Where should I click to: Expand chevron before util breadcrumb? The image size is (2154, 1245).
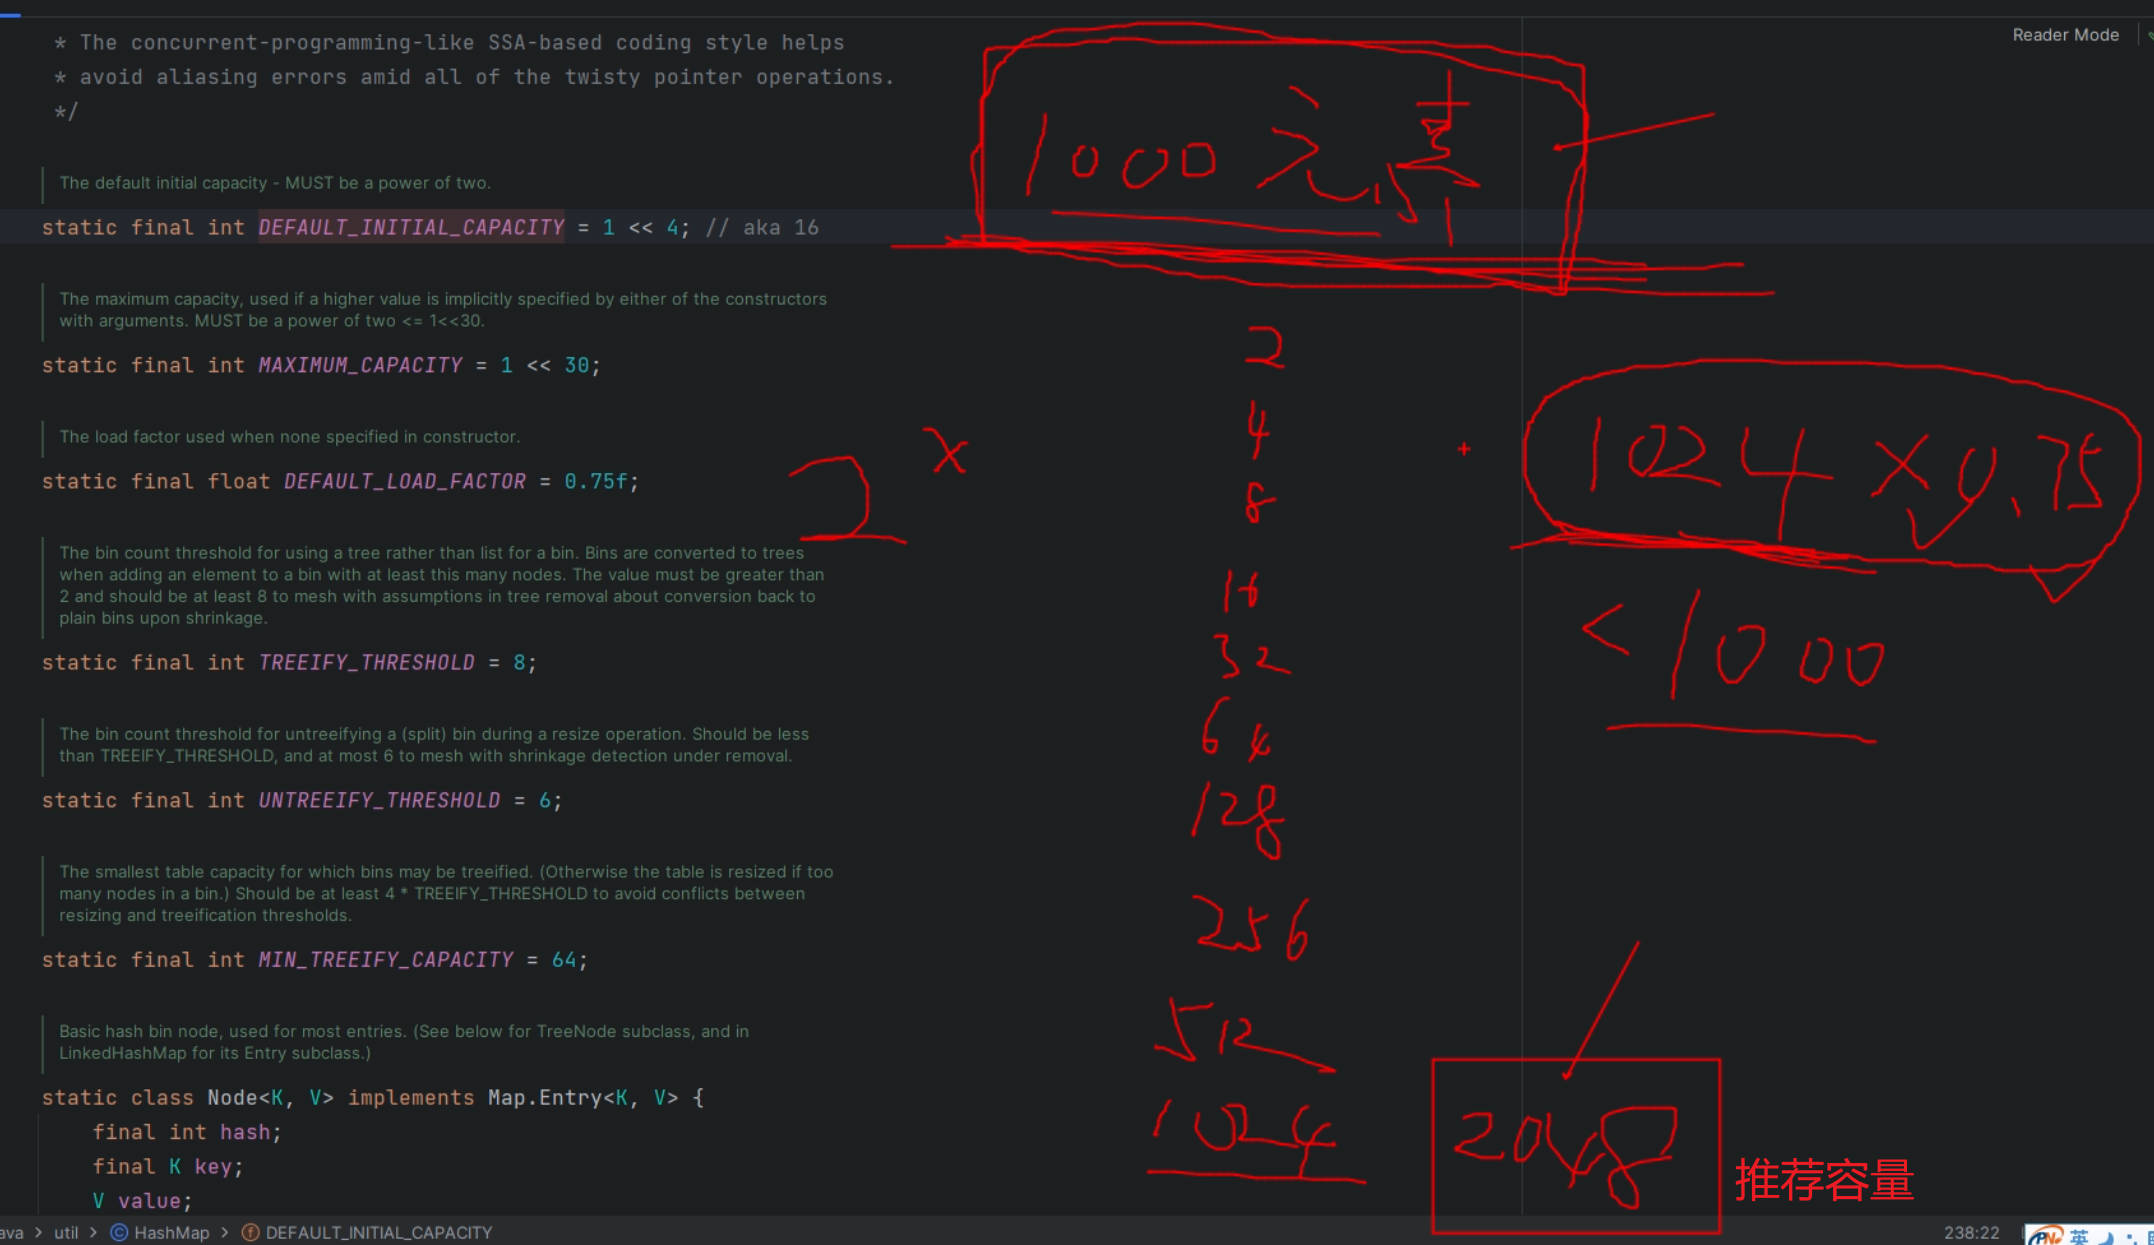pos(39,1232)
